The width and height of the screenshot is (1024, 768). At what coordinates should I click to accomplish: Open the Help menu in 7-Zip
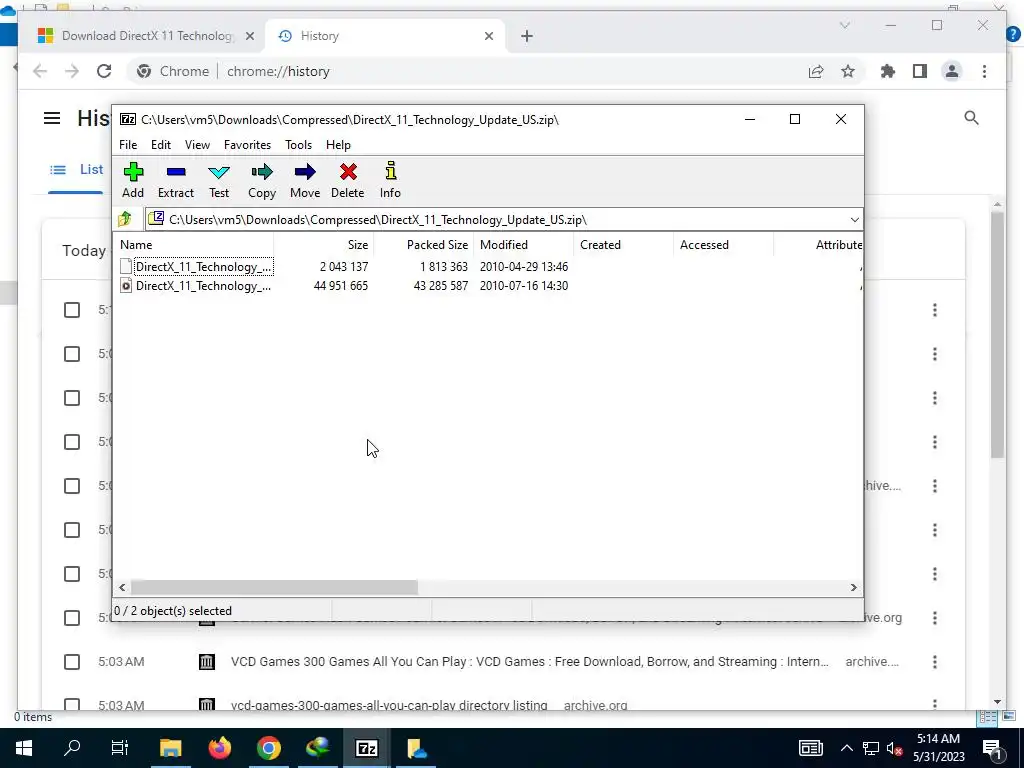click(x=338, y=145)
